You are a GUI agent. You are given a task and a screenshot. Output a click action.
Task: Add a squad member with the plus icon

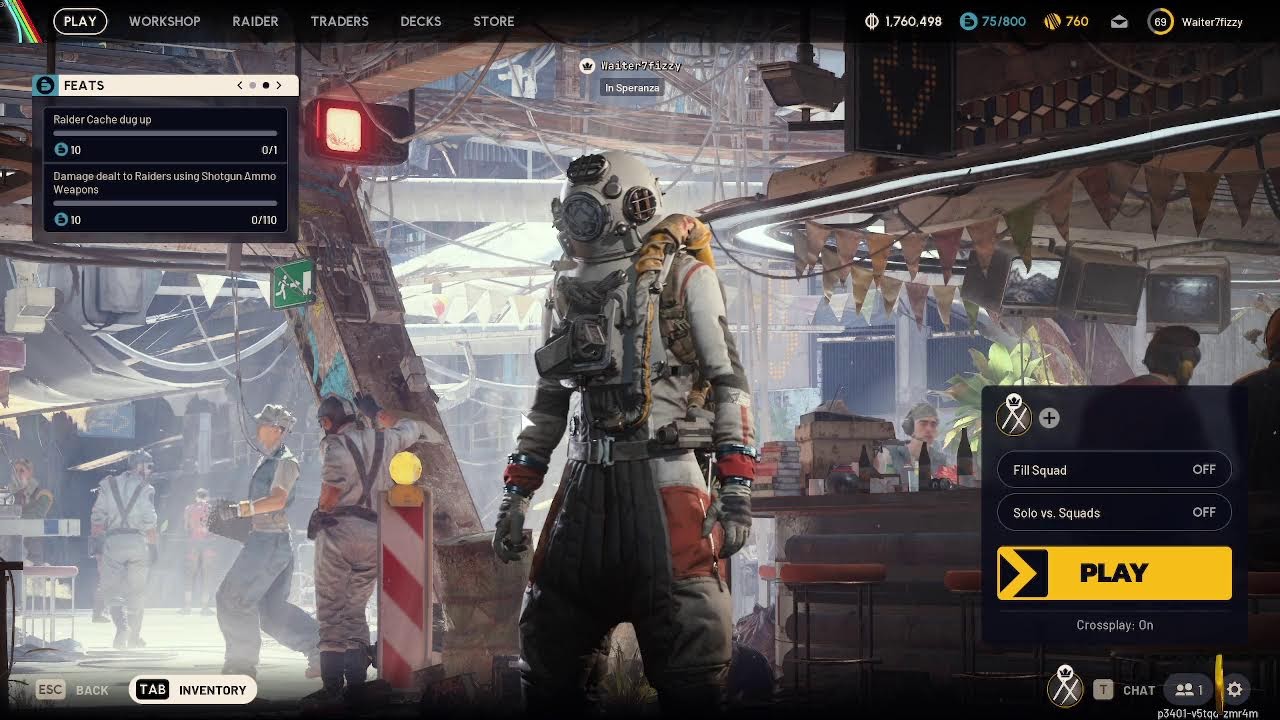[1049, 418]
